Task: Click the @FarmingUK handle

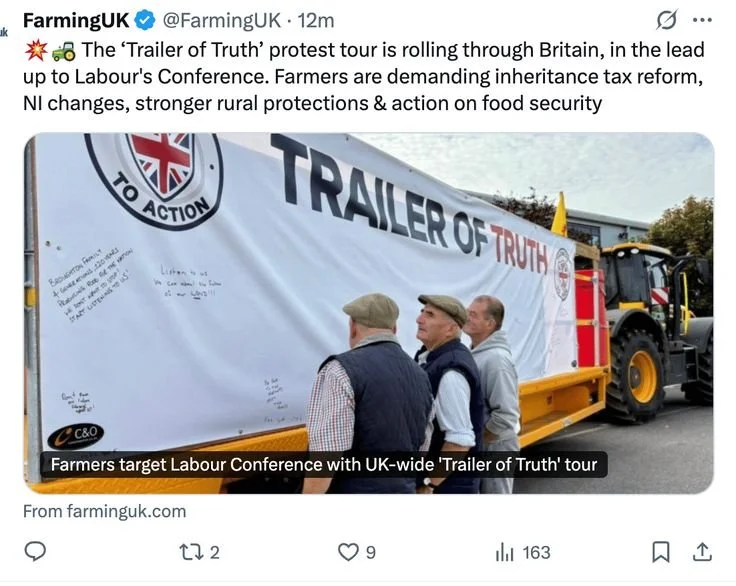Action: click(x=222, y=20)
